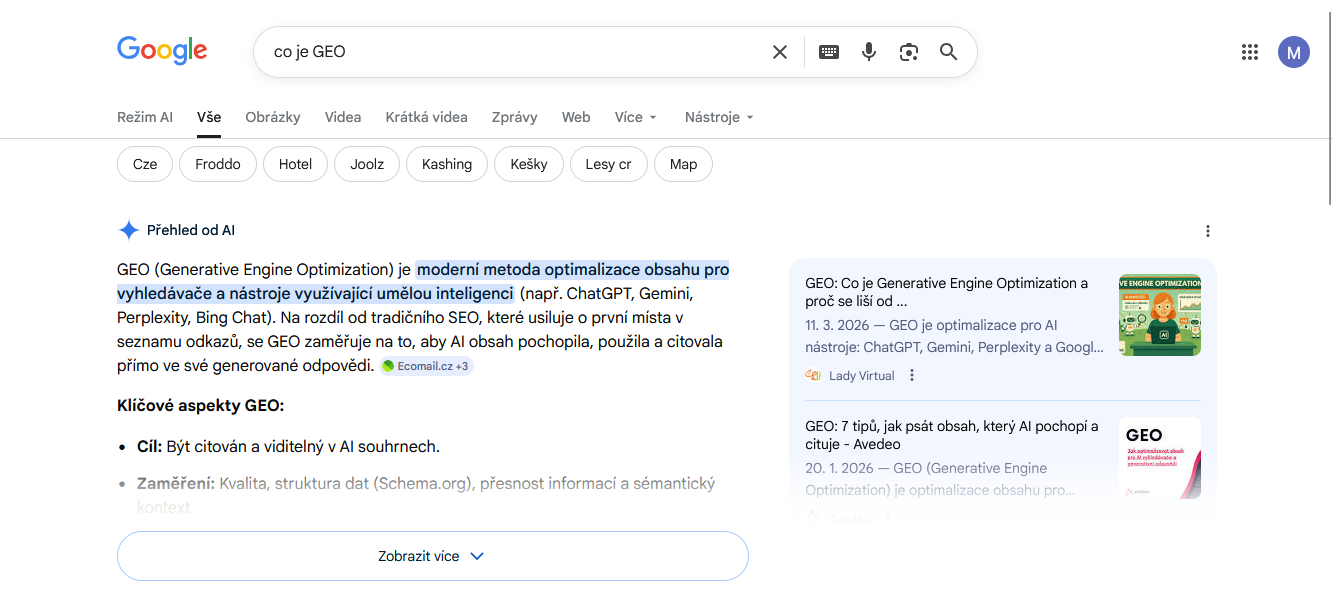Screen dimensions: 1333x596
Task: Open AI overview three-dot options menu
Action: 1208,231
